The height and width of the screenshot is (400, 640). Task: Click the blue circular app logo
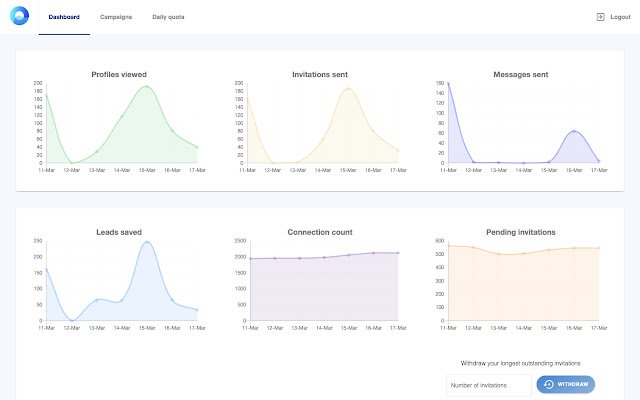coord(19,16)
